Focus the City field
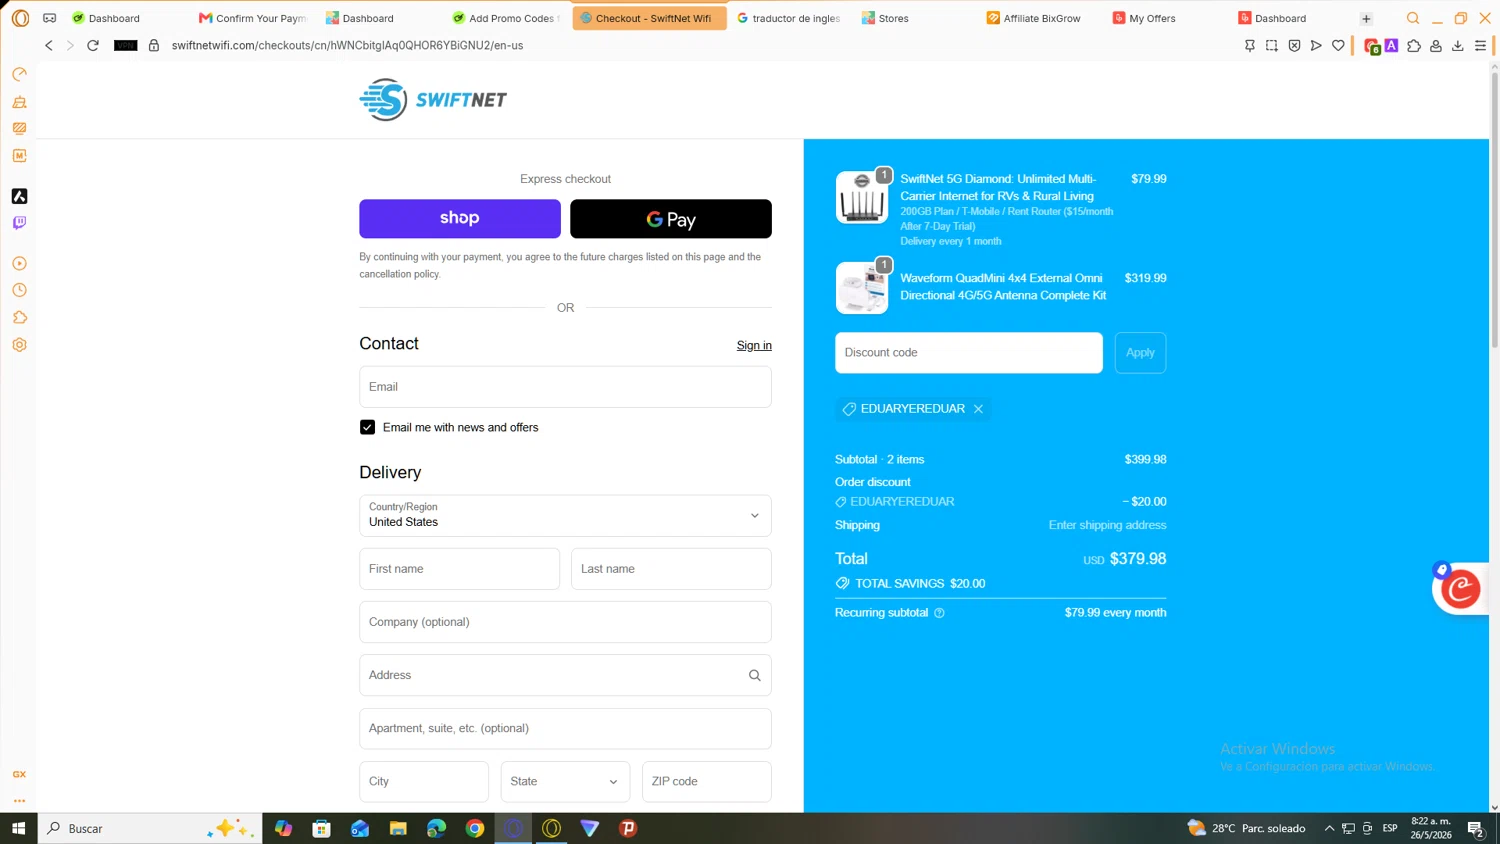The height and width of the screenshot is (844, 1500). [424, 781]
